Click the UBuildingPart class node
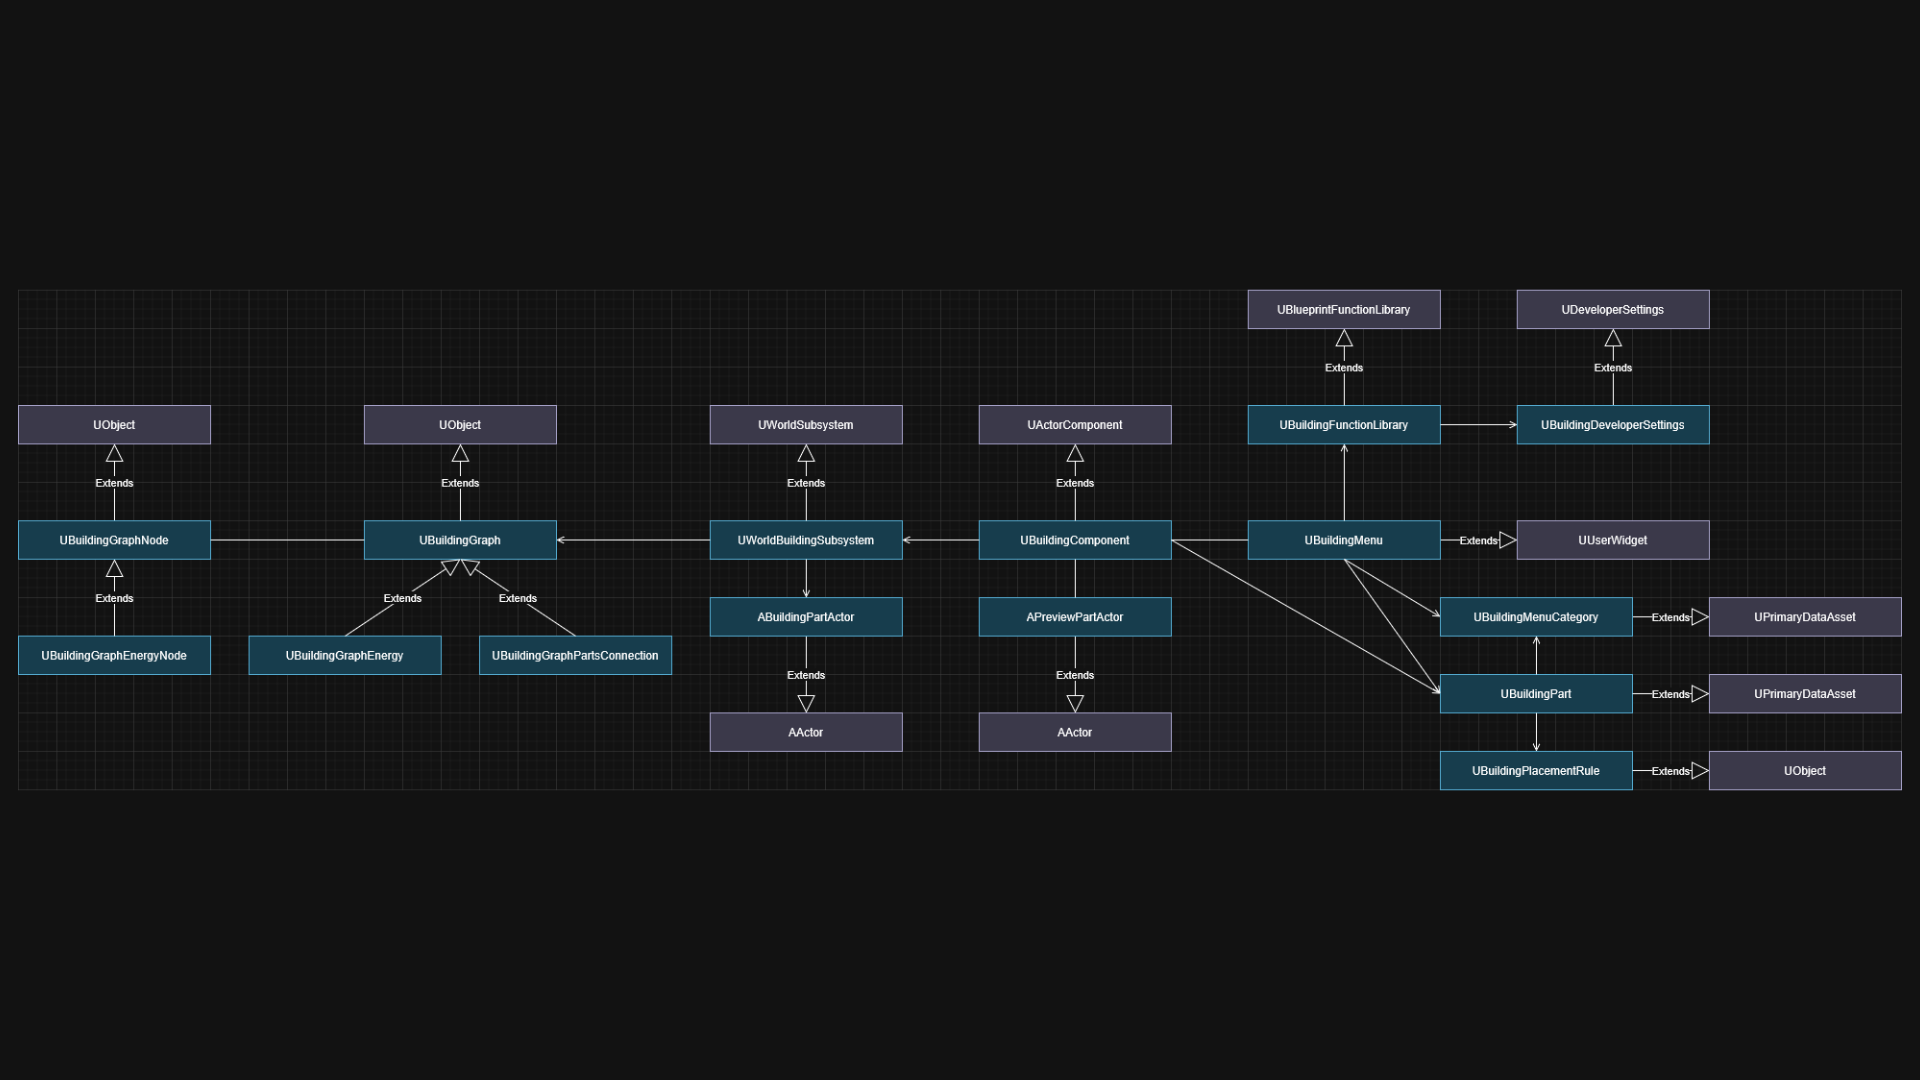The image size is (1920, 1080). (x=1536, y=694)
